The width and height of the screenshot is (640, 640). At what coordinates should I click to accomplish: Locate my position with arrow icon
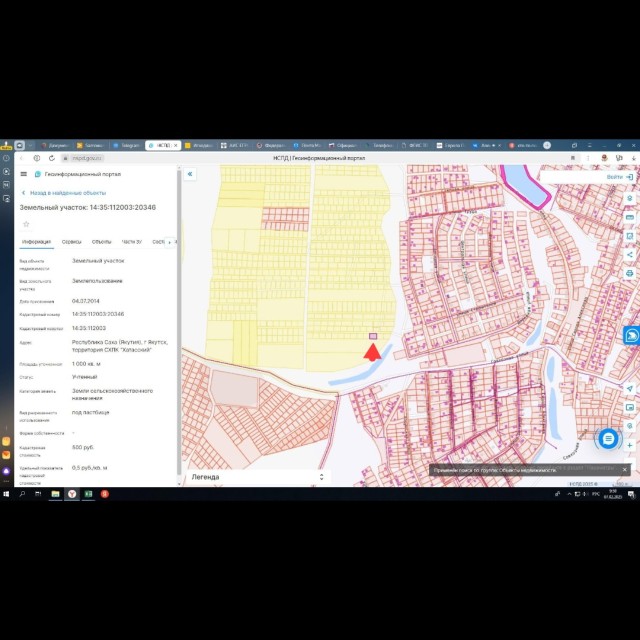coord(629,389)
